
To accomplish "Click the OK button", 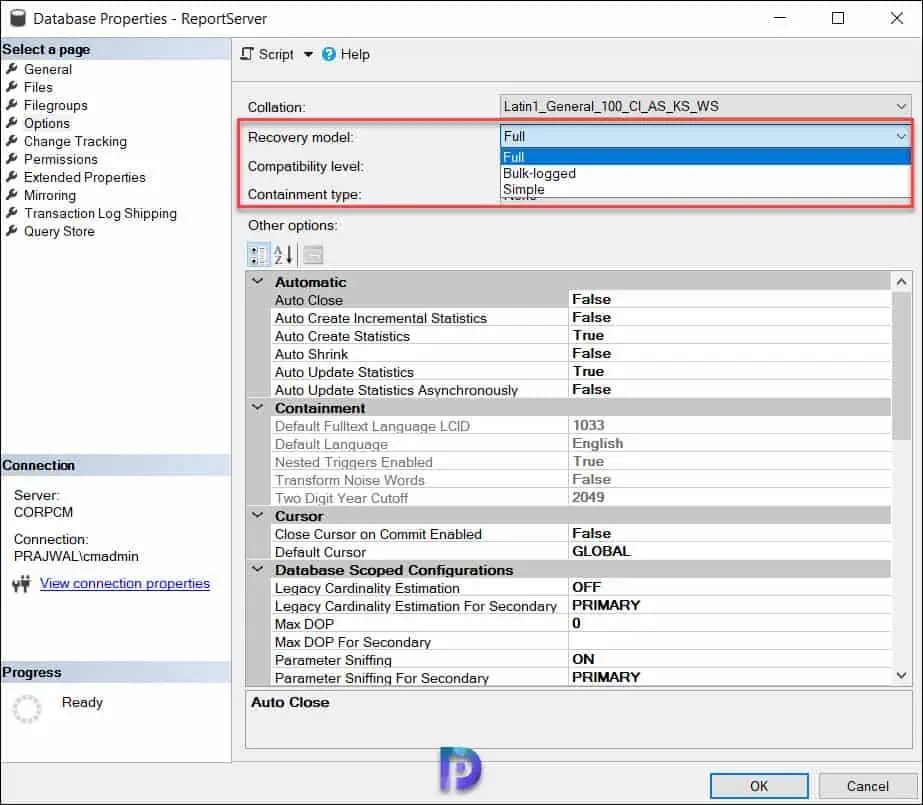I will click(x=758, y=785).
